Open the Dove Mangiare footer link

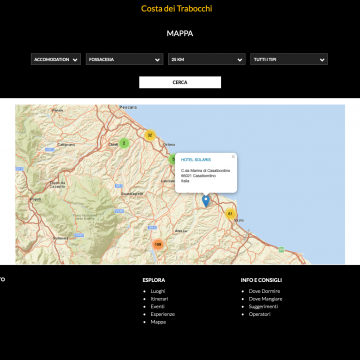coord(265,299)
